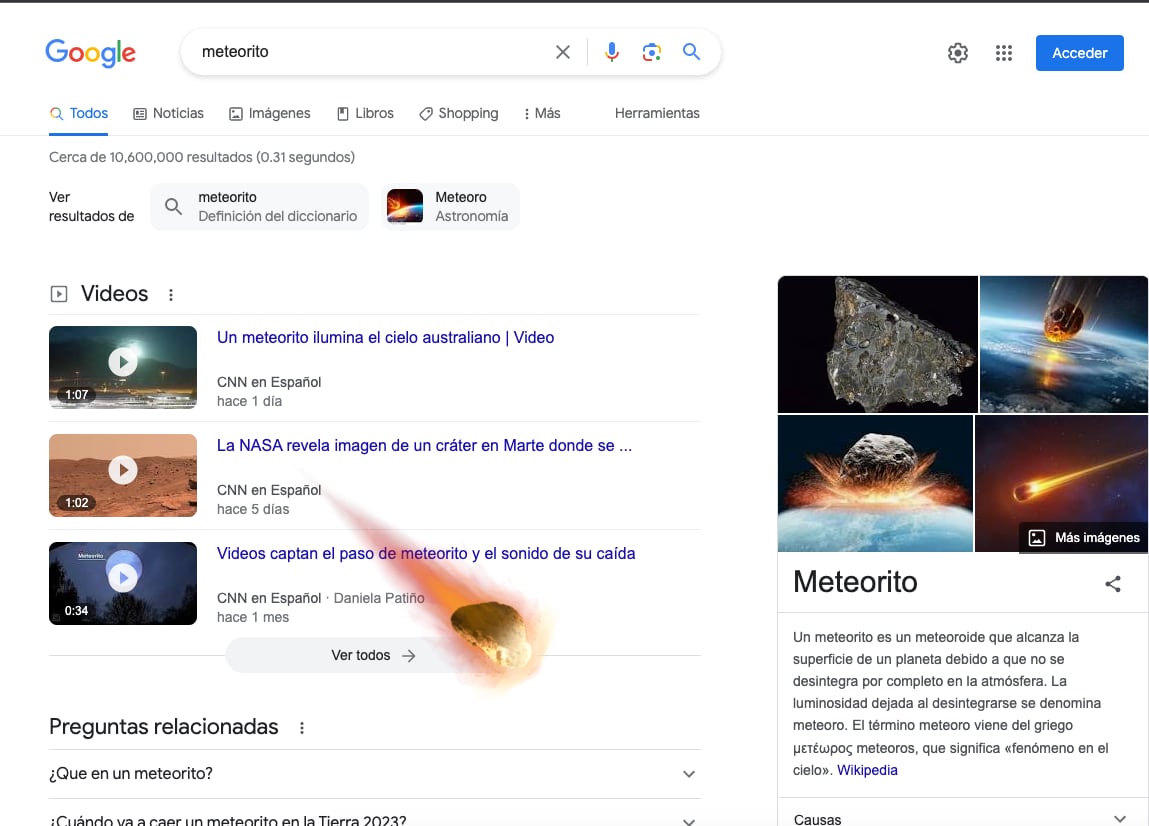Run the search with the magnifying glass icon
The image size is (1149, 826).
pos(691,51)
